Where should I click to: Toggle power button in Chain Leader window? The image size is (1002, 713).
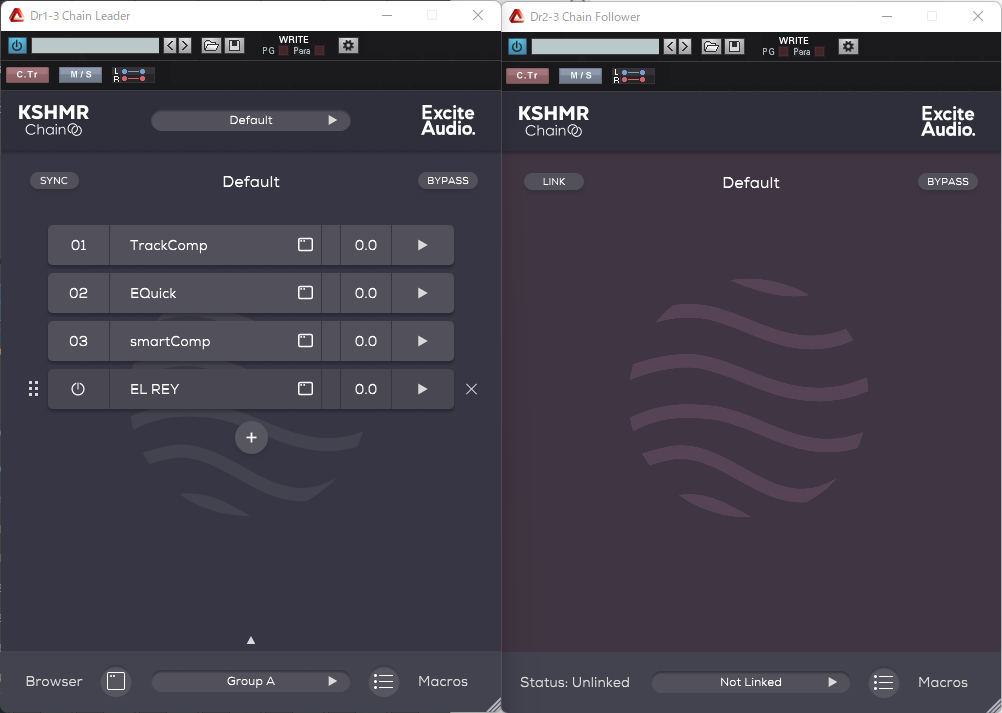point(17,45)
